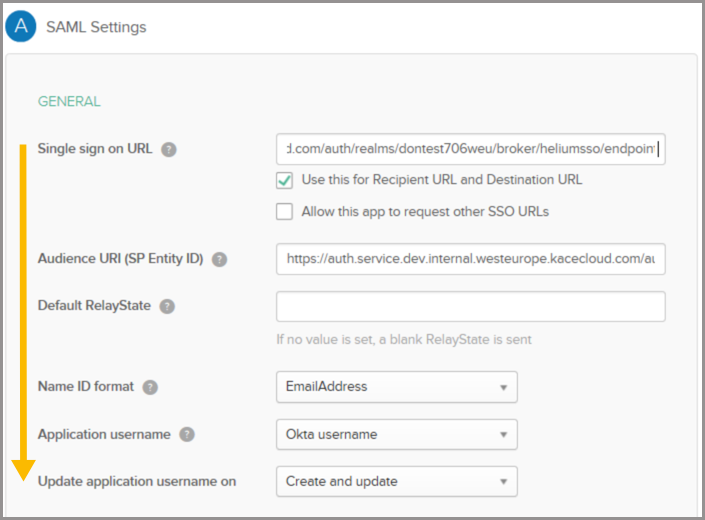Click help icon next to Audience URI
This screenshot has width=705, height=520.
[x=219, y=259]
